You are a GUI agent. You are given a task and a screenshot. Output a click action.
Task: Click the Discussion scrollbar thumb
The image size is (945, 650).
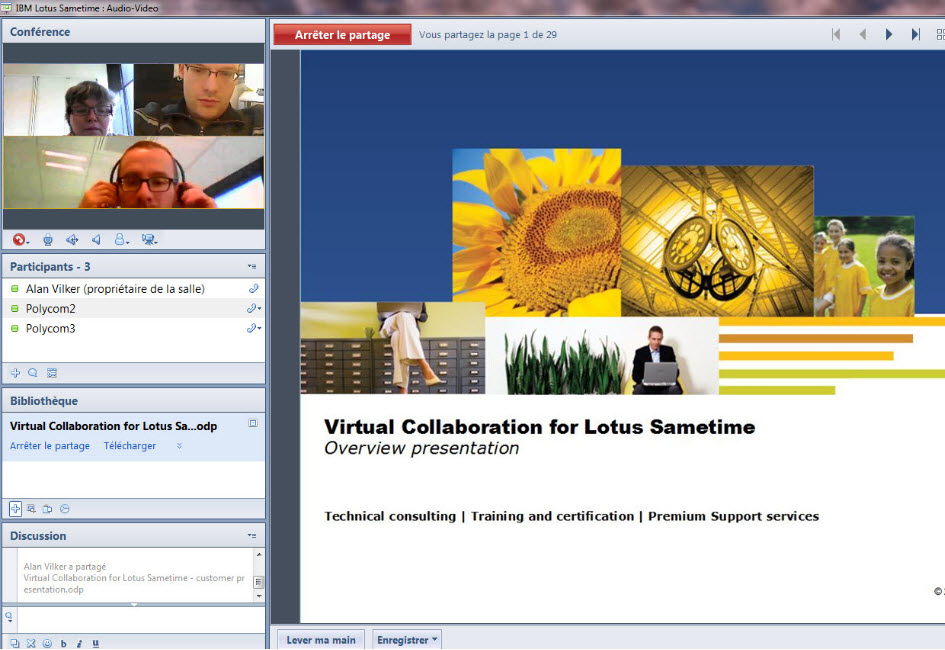[259, 582]
